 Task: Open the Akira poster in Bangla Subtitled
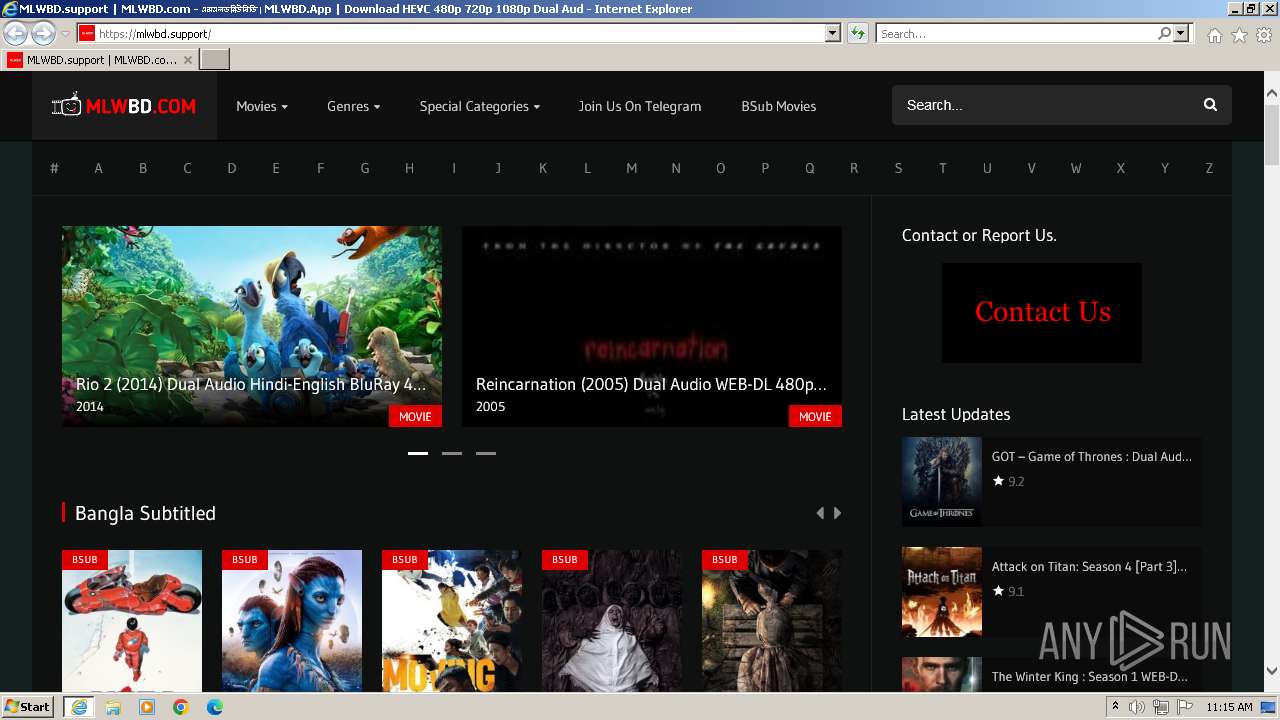click(x=132, y=621)
